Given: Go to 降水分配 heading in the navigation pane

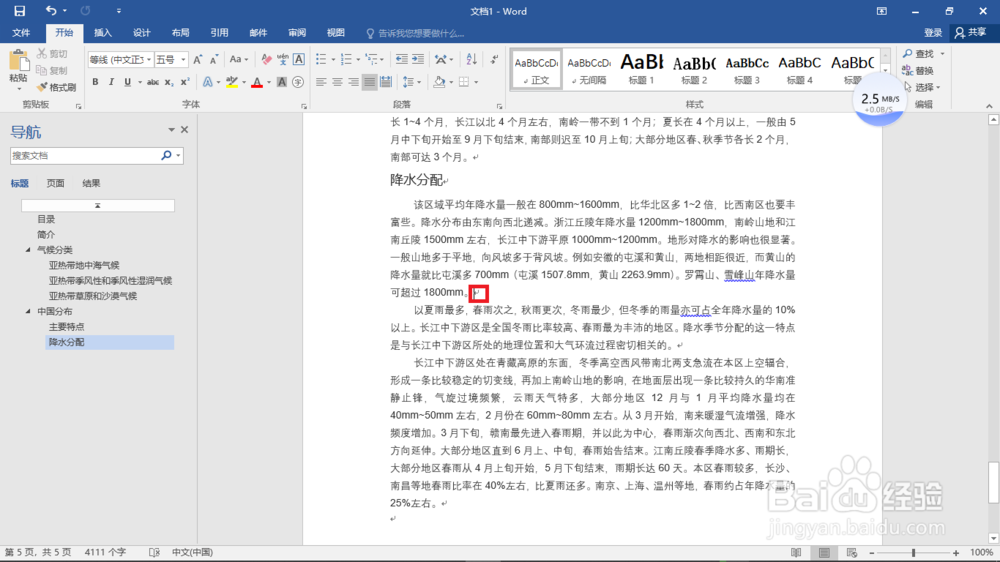Looking at the screenshot, I should pos(110,342).
